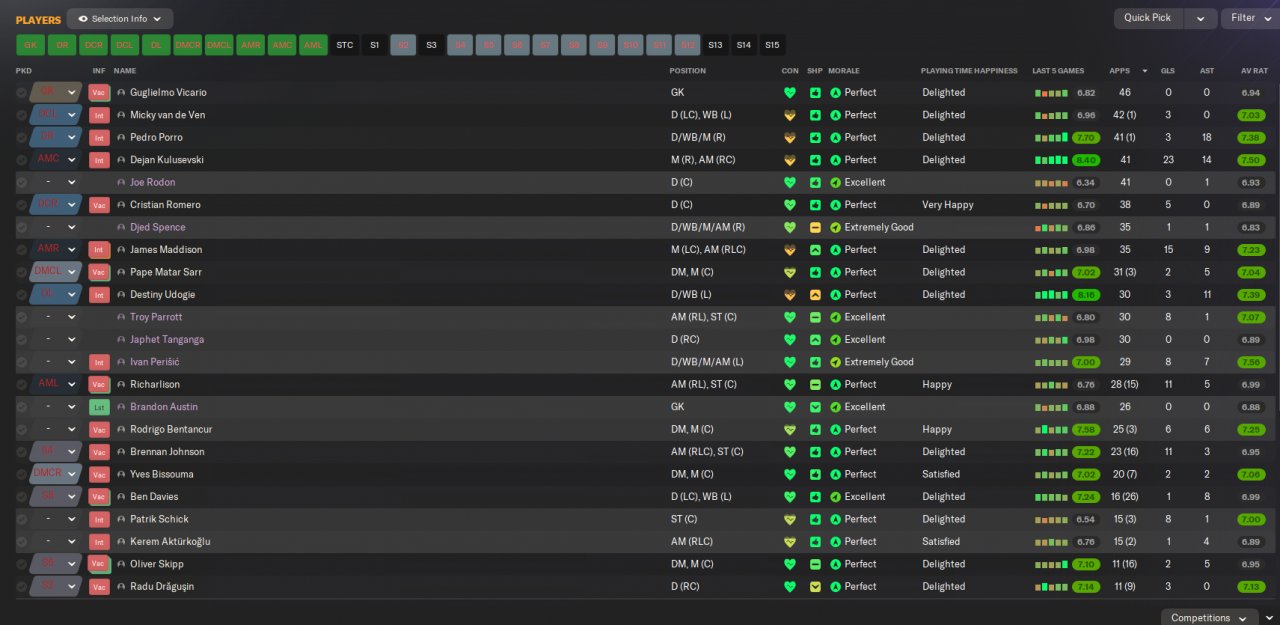Click Patrik Schick's Int info badge
The height and width of the screenshot is (625, 1280).
coord(99,519)
